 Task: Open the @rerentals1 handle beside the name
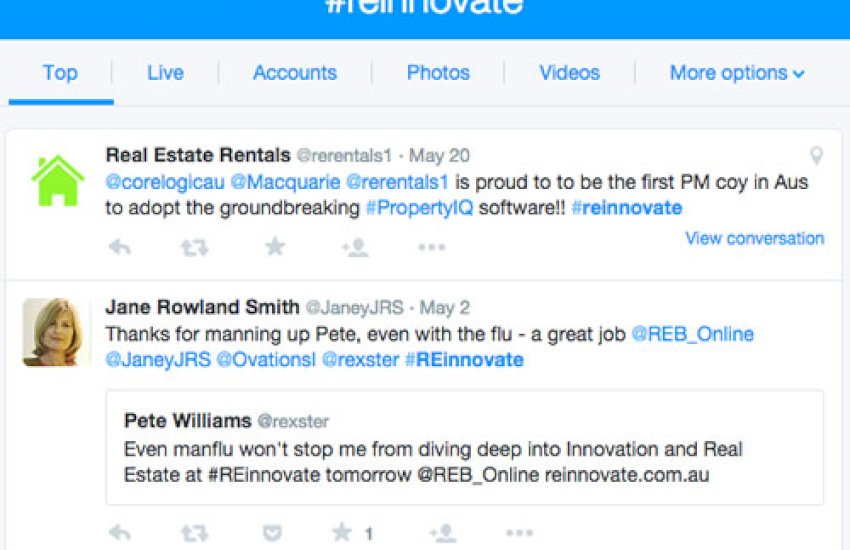click(344, 156)
